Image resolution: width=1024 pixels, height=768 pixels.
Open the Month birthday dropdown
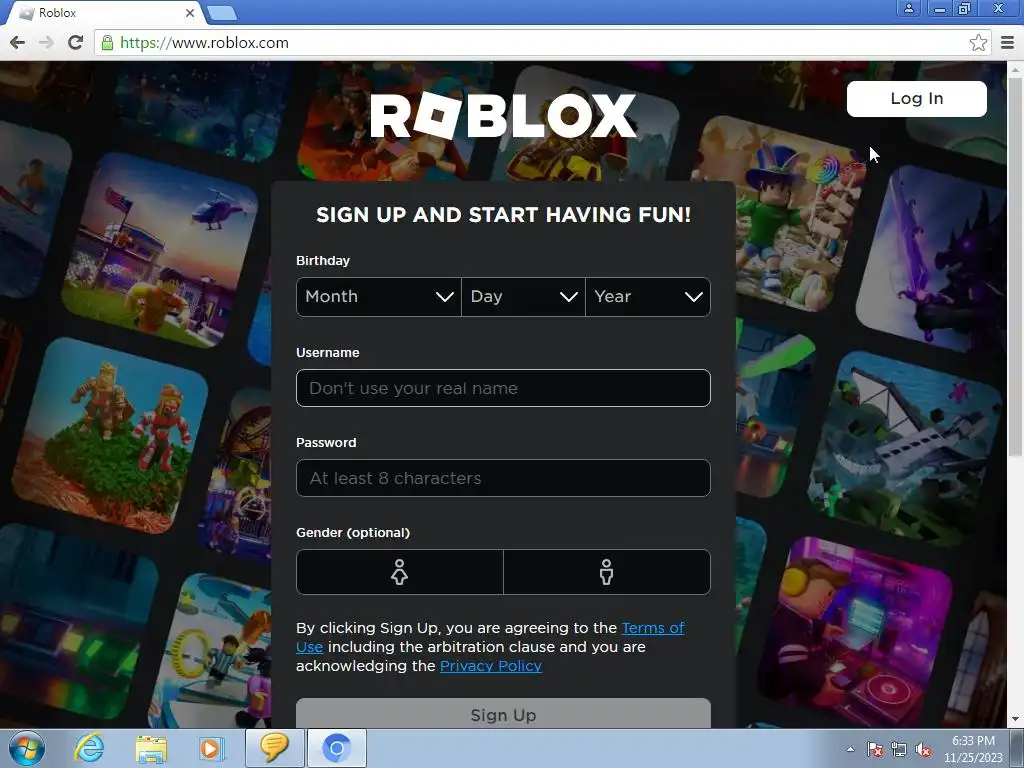click(x=379, y=296)
